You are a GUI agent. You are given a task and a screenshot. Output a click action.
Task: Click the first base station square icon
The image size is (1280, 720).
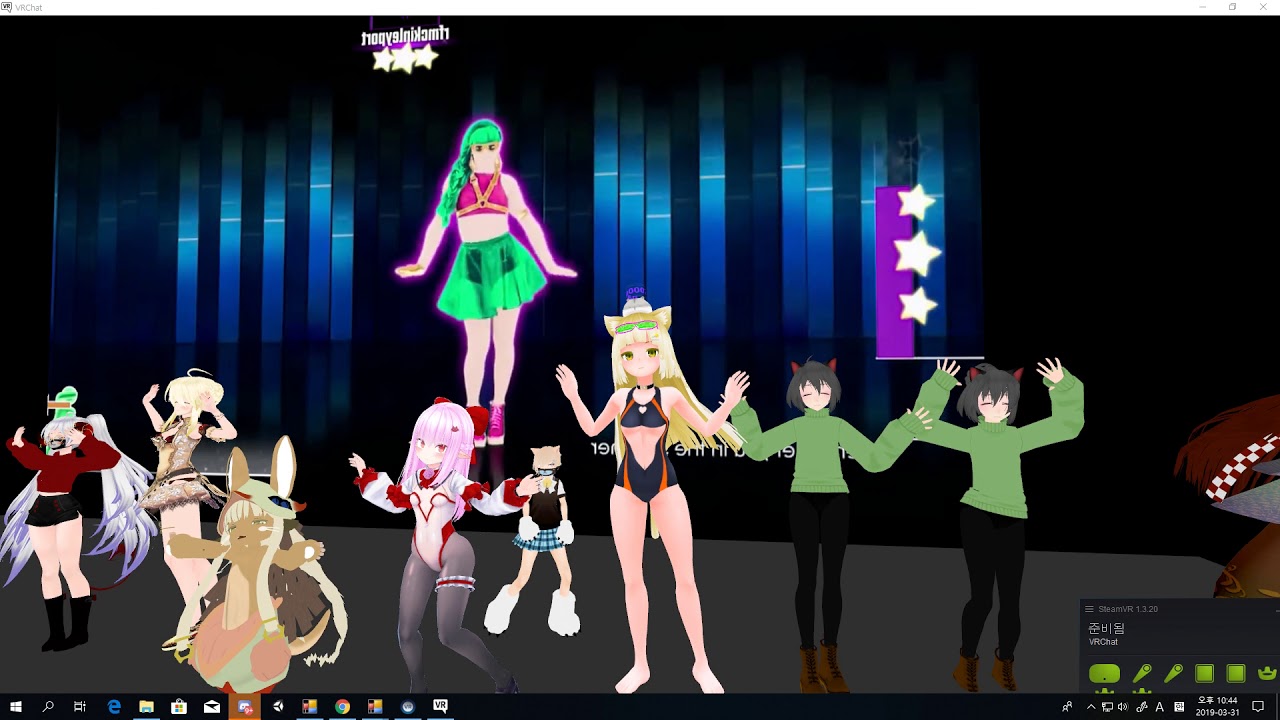pos(1204,674)
